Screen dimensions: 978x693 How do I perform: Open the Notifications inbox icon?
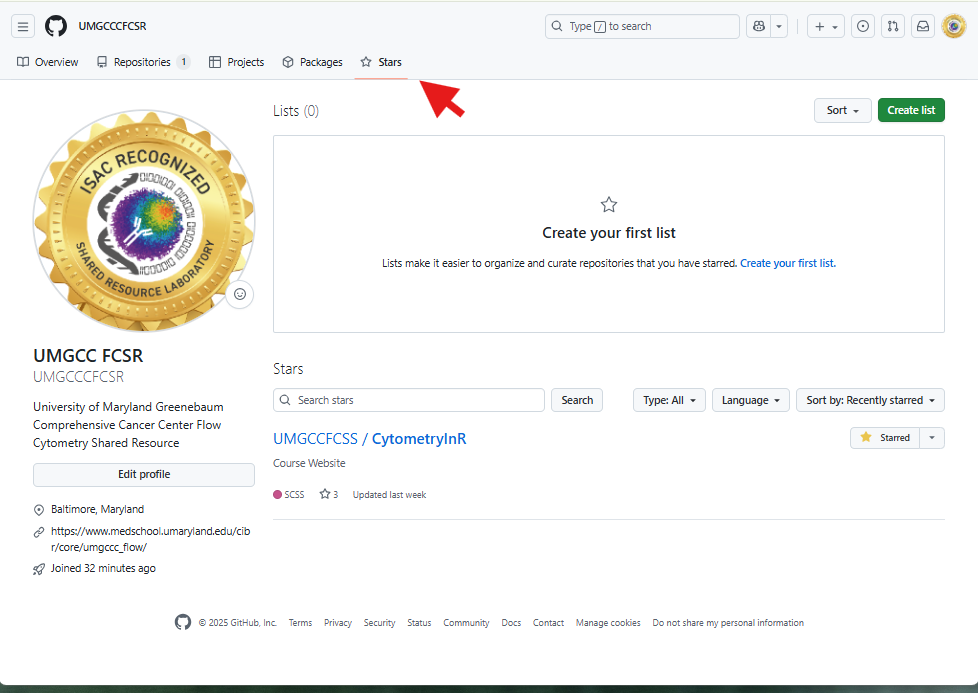(923, 26)
